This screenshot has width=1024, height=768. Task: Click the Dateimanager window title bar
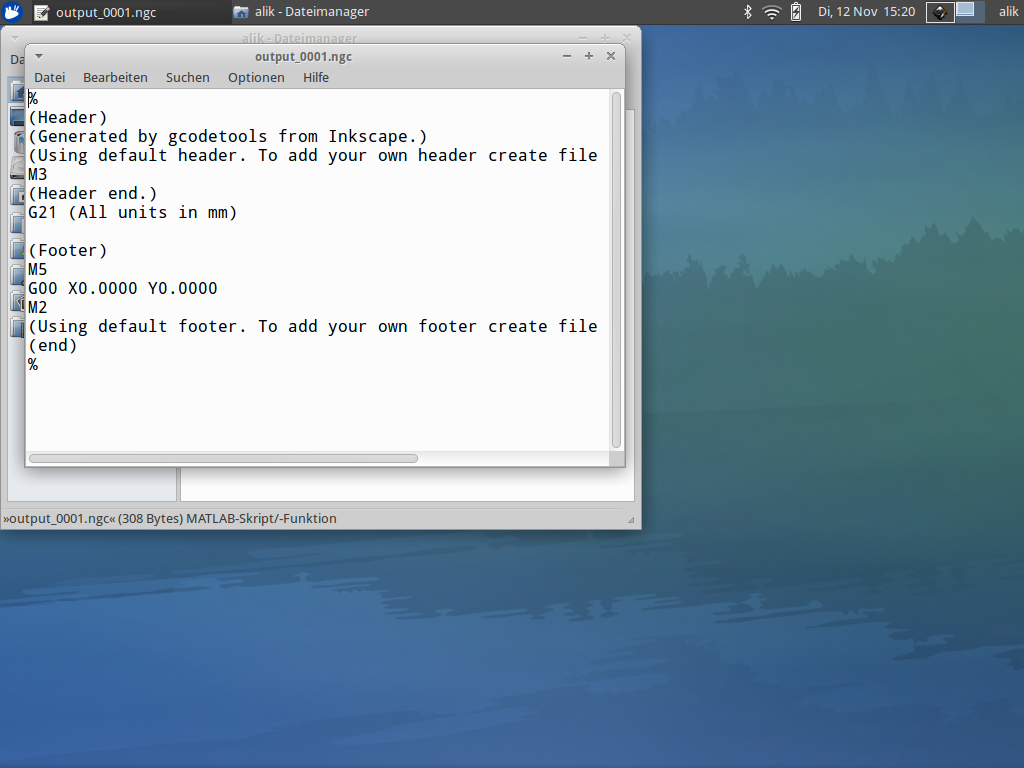[300, 38]
